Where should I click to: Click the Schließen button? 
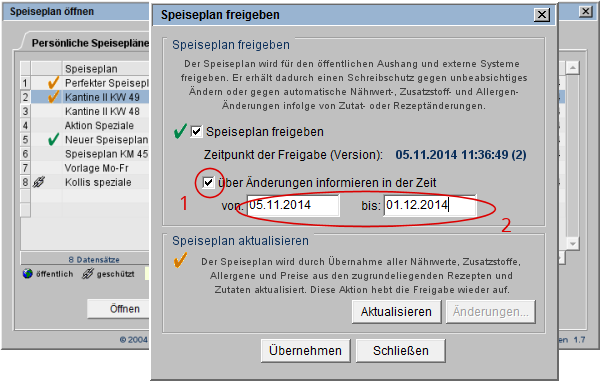point(401,351)
